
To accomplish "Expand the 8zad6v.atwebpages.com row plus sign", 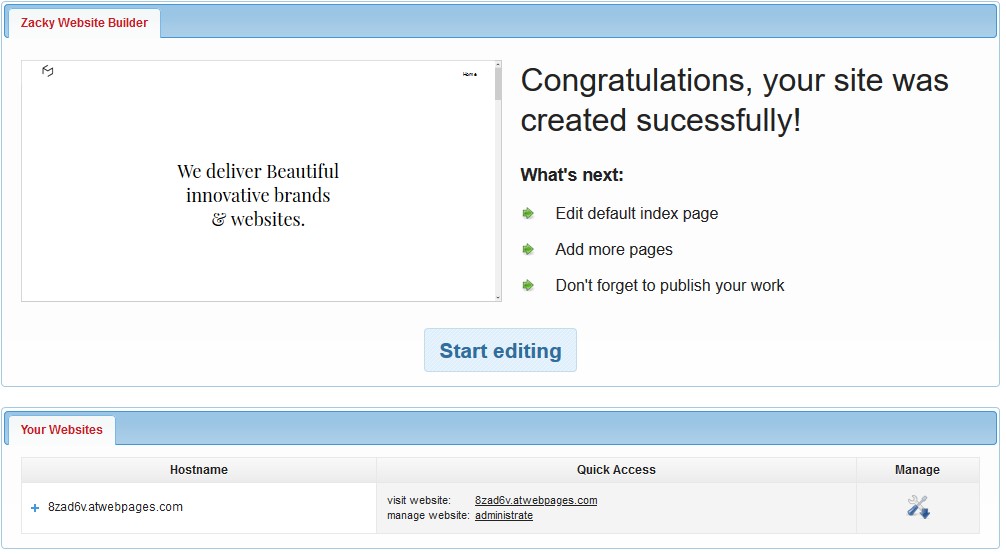I will (35, 508).
